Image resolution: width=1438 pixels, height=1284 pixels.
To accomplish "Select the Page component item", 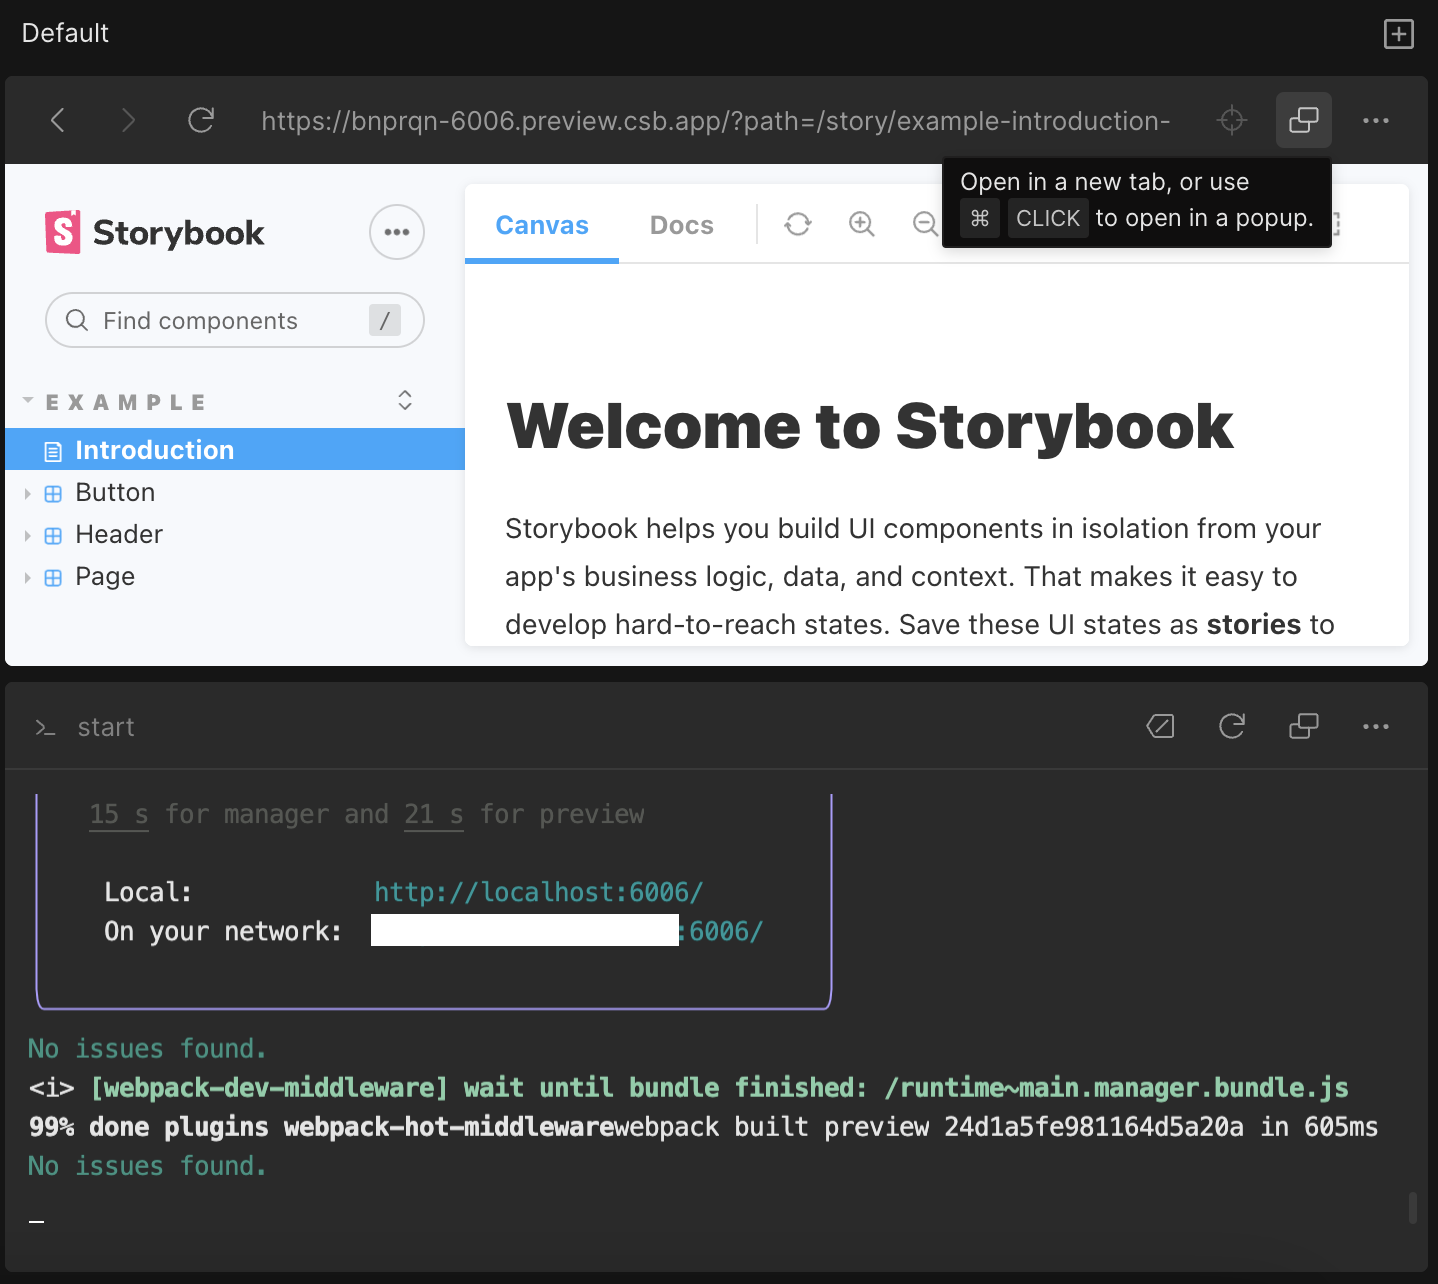I will tap(105, 577).
